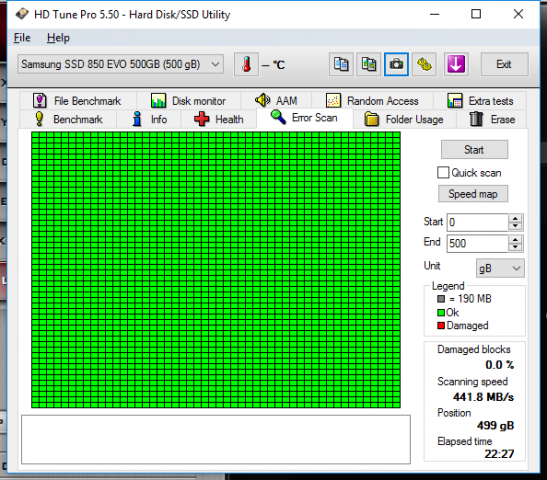This screenshot has width=547, height=480.
Task: Click the green Ok legend swatch
Action: [441, 313]
